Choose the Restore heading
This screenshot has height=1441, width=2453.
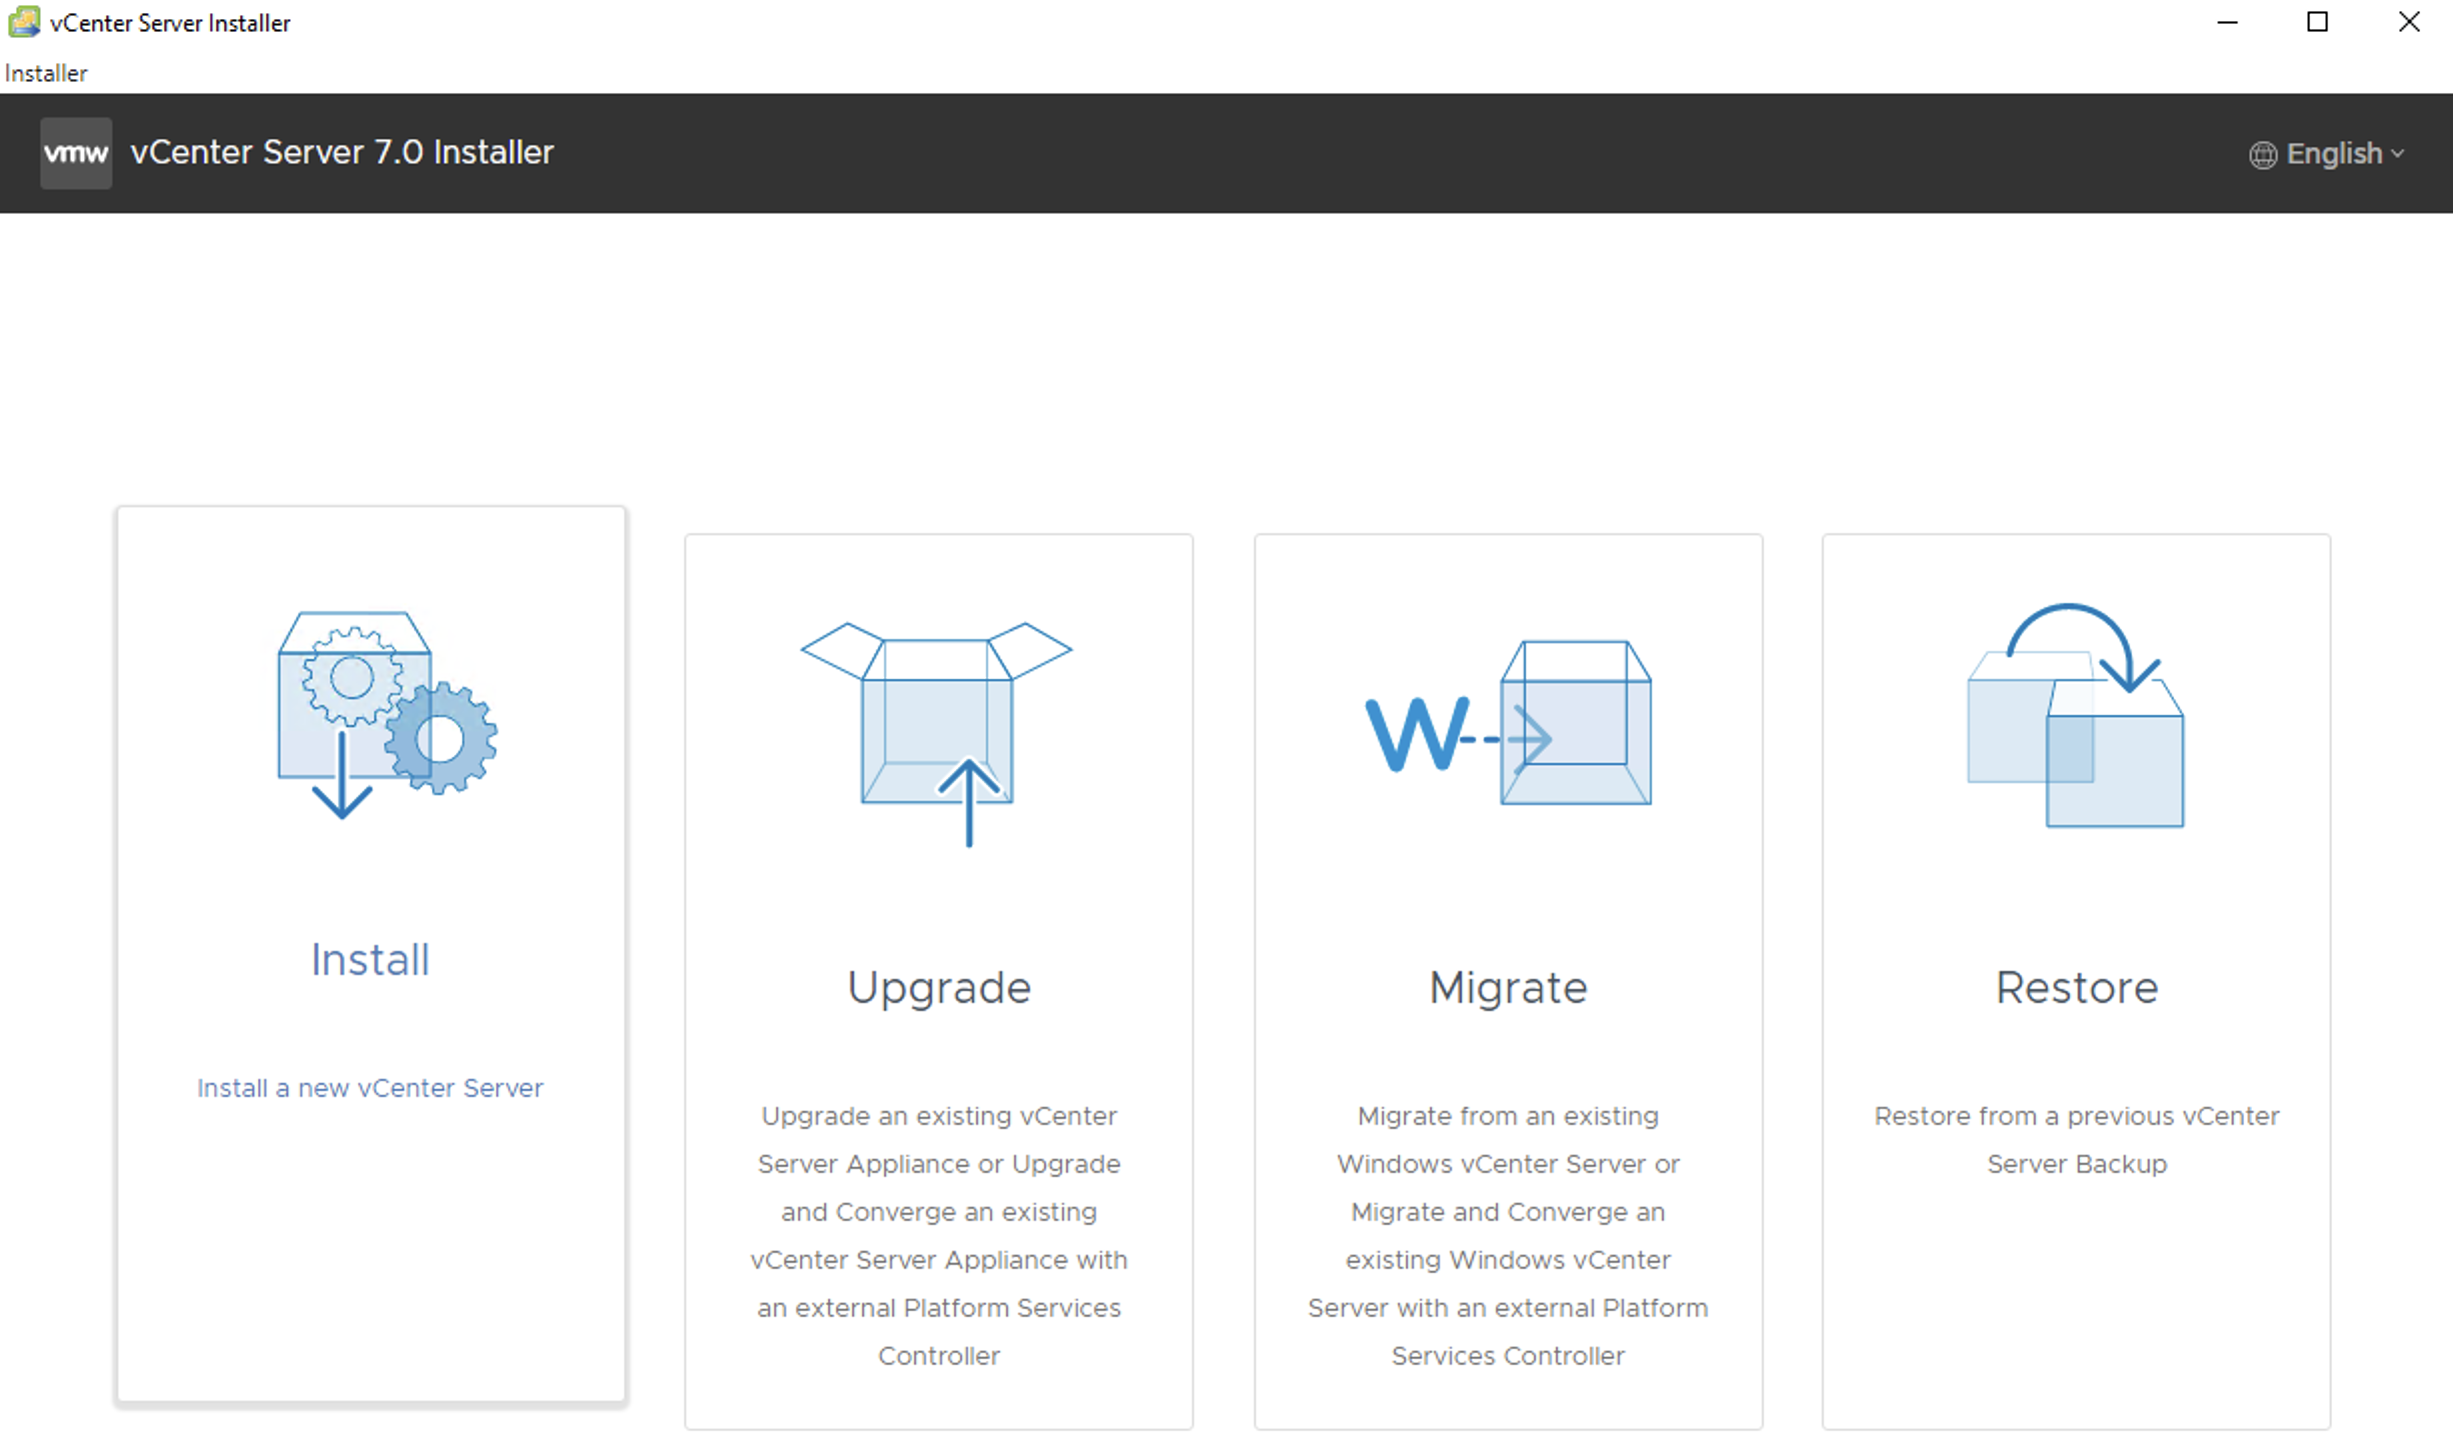coord(2076,988)
